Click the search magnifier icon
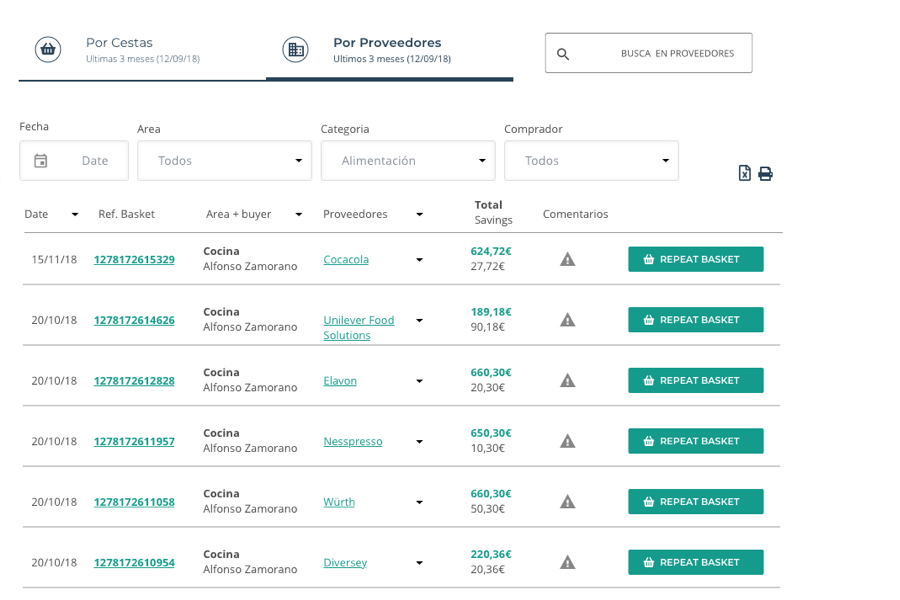 pos(563,54)
